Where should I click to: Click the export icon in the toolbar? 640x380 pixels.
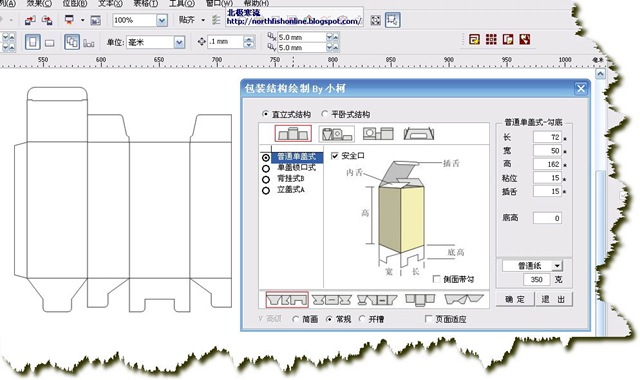click(x=47, y=20)
